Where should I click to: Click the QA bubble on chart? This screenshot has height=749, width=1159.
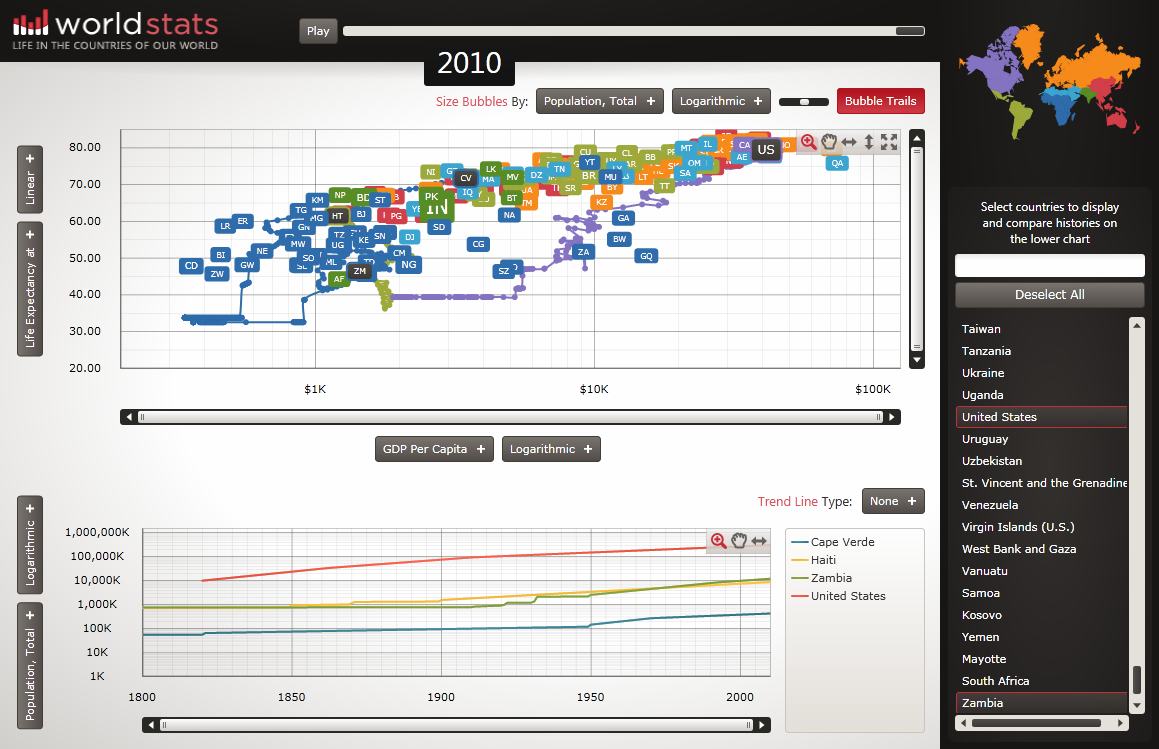[x=837, y=163]
